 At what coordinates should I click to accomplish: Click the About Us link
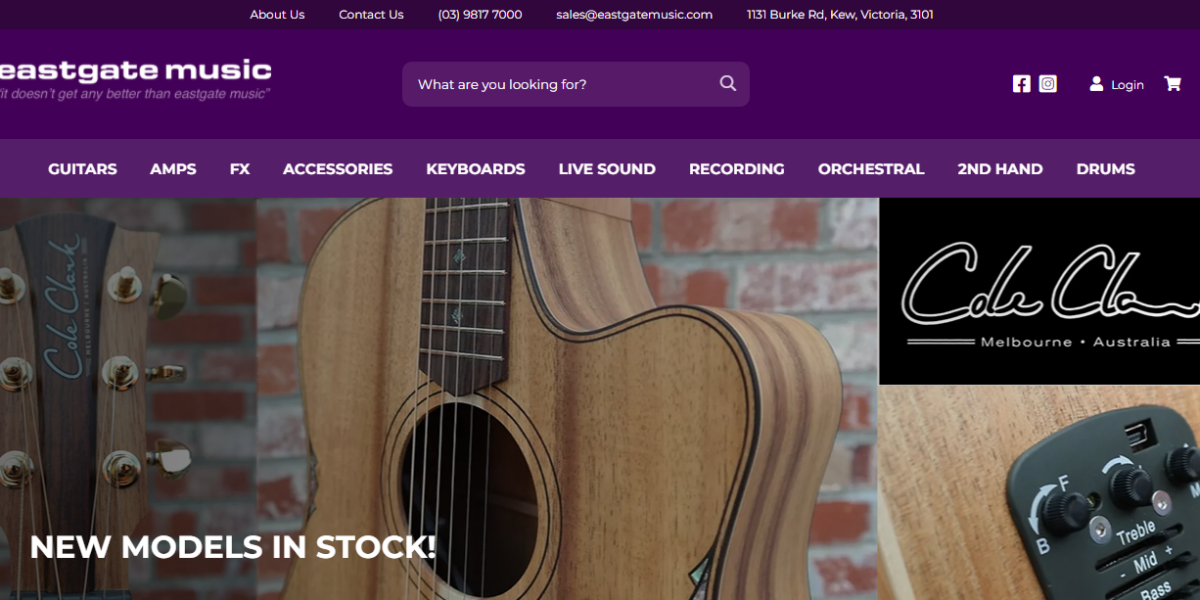(277, 14)
